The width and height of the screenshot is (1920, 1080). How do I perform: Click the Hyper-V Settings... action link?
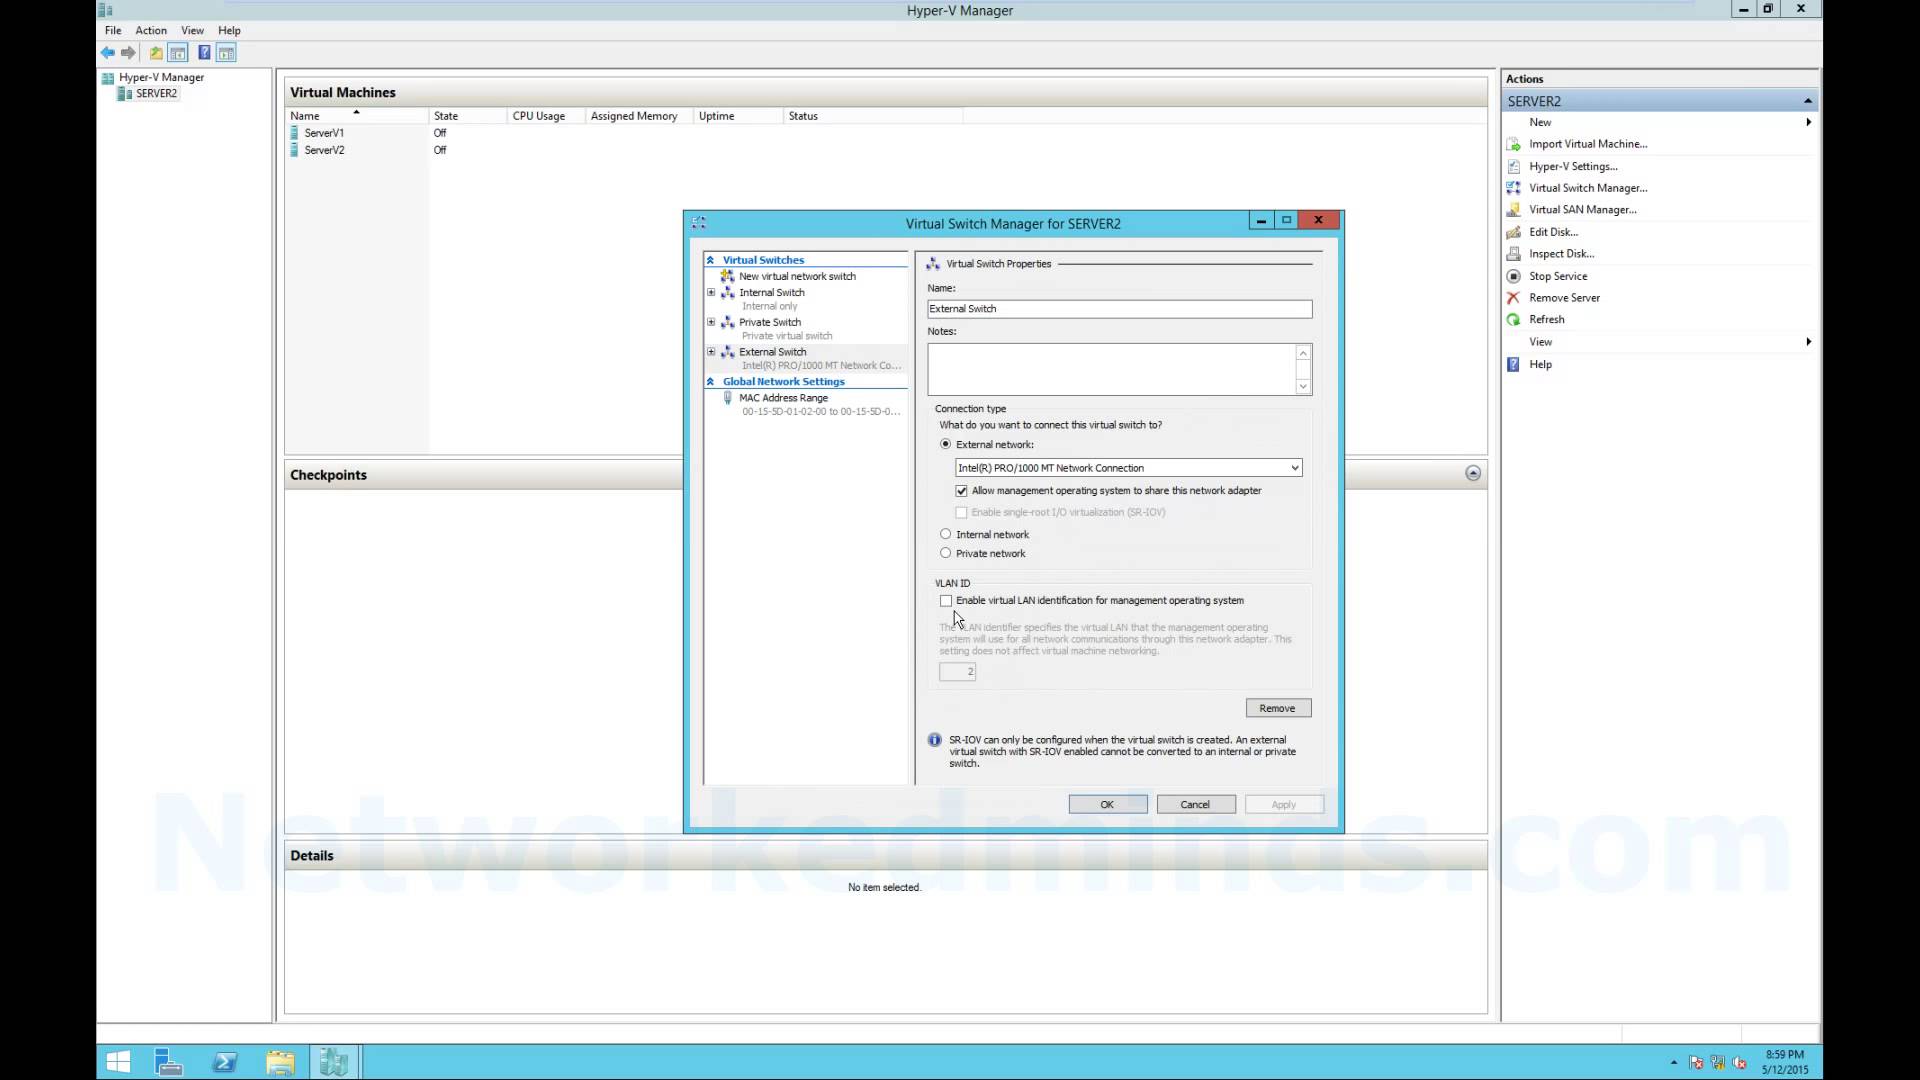1573,166
